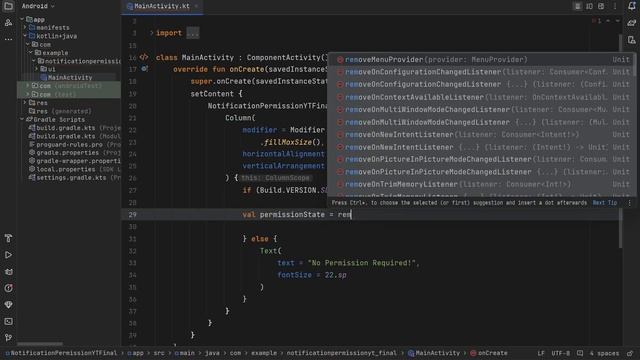Image resolution: width=640 pixels, height=360 pixels.
Task: Unfold the collapsed import block
Action: coord(151,33)
